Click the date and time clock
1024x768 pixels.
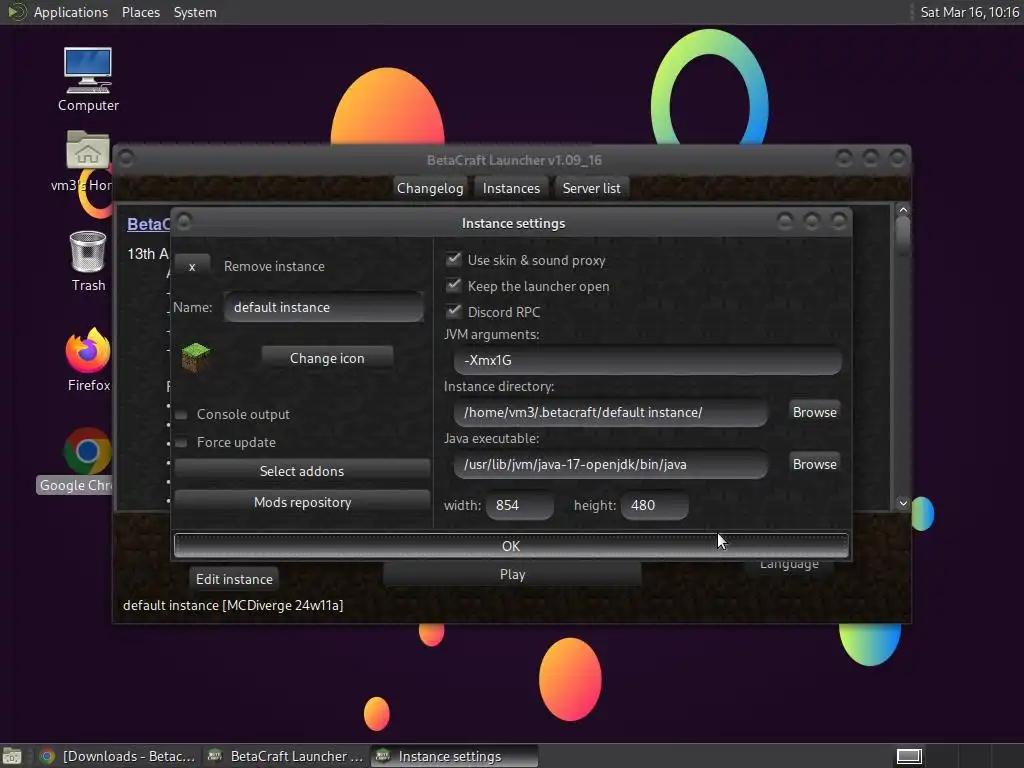pyautogui.click(x=969, y=12)
